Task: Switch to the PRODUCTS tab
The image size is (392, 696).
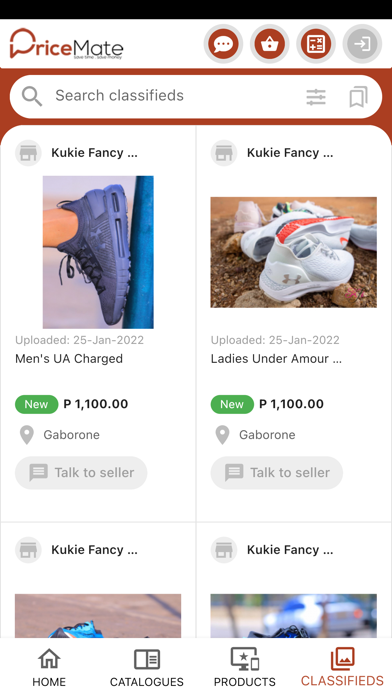Action: coord(245,668)
